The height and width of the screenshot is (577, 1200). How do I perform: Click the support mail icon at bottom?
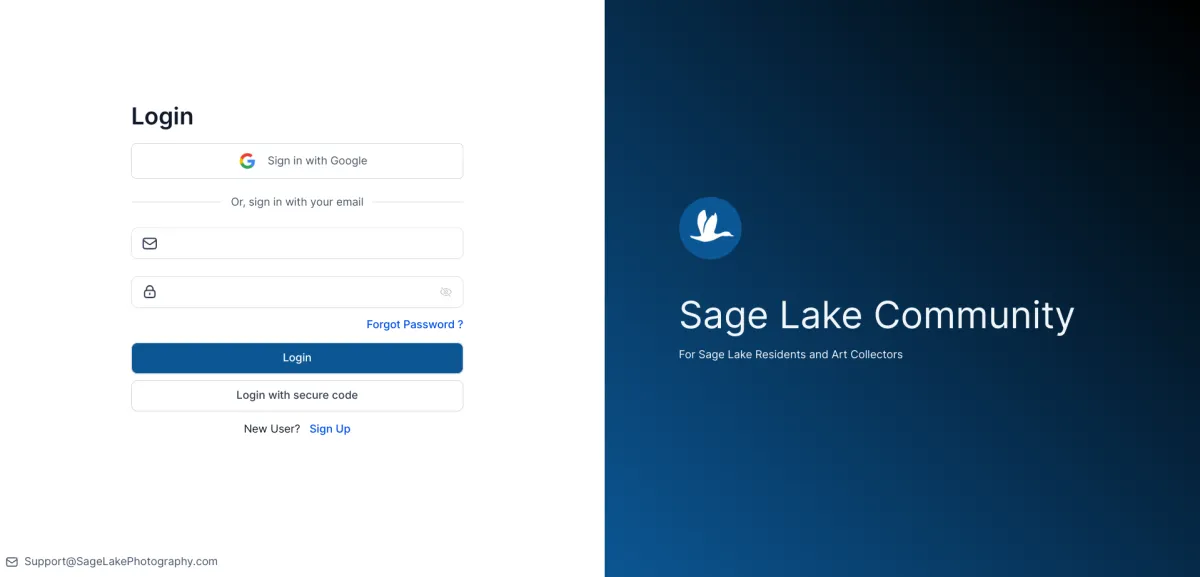[12, 562]
